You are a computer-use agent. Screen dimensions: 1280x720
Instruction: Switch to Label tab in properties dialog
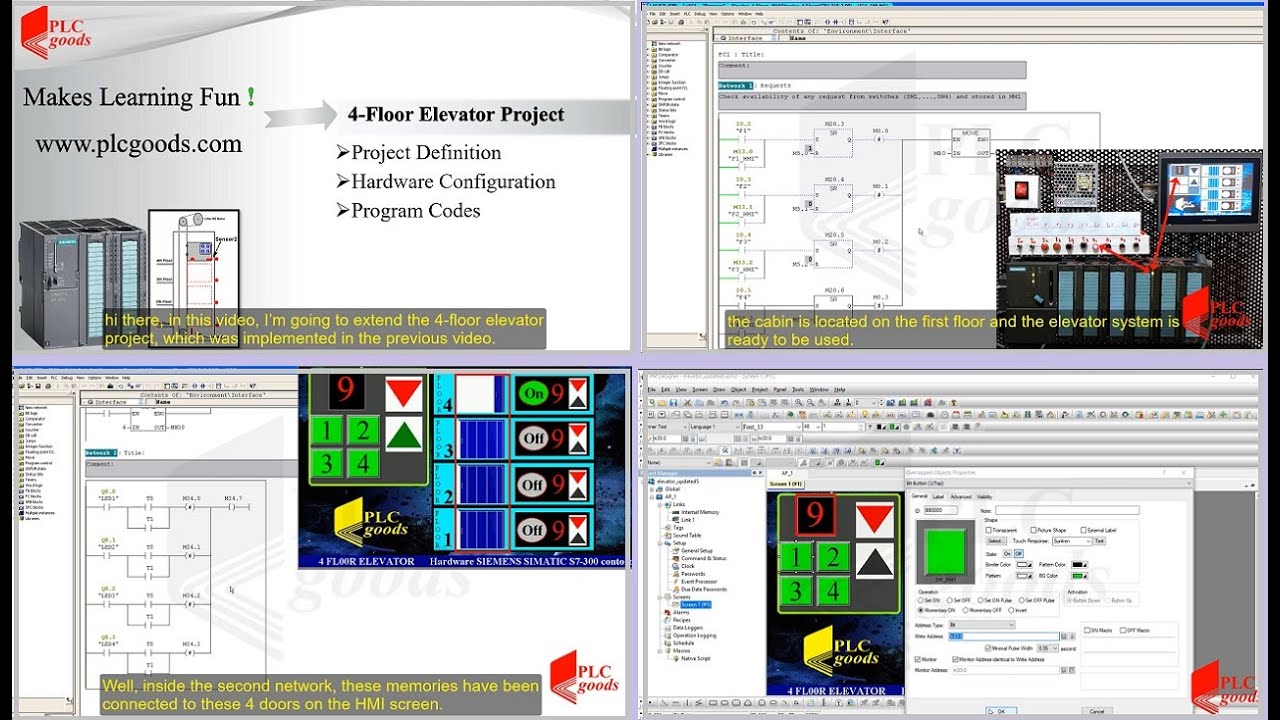[938, 496]
